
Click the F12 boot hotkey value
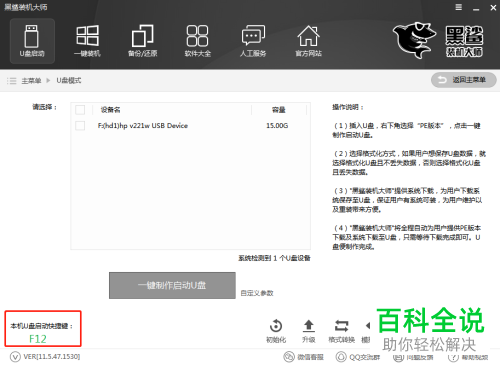[x=38, y=339]
